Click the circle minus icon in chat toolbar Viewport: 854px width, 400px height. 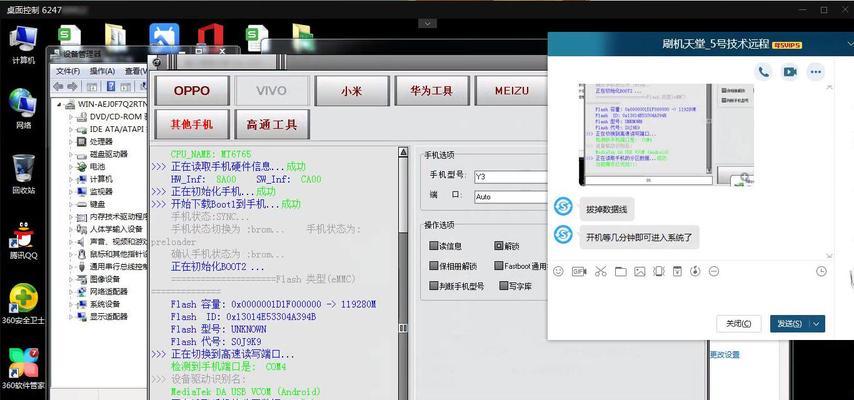[x=714, y=271]
